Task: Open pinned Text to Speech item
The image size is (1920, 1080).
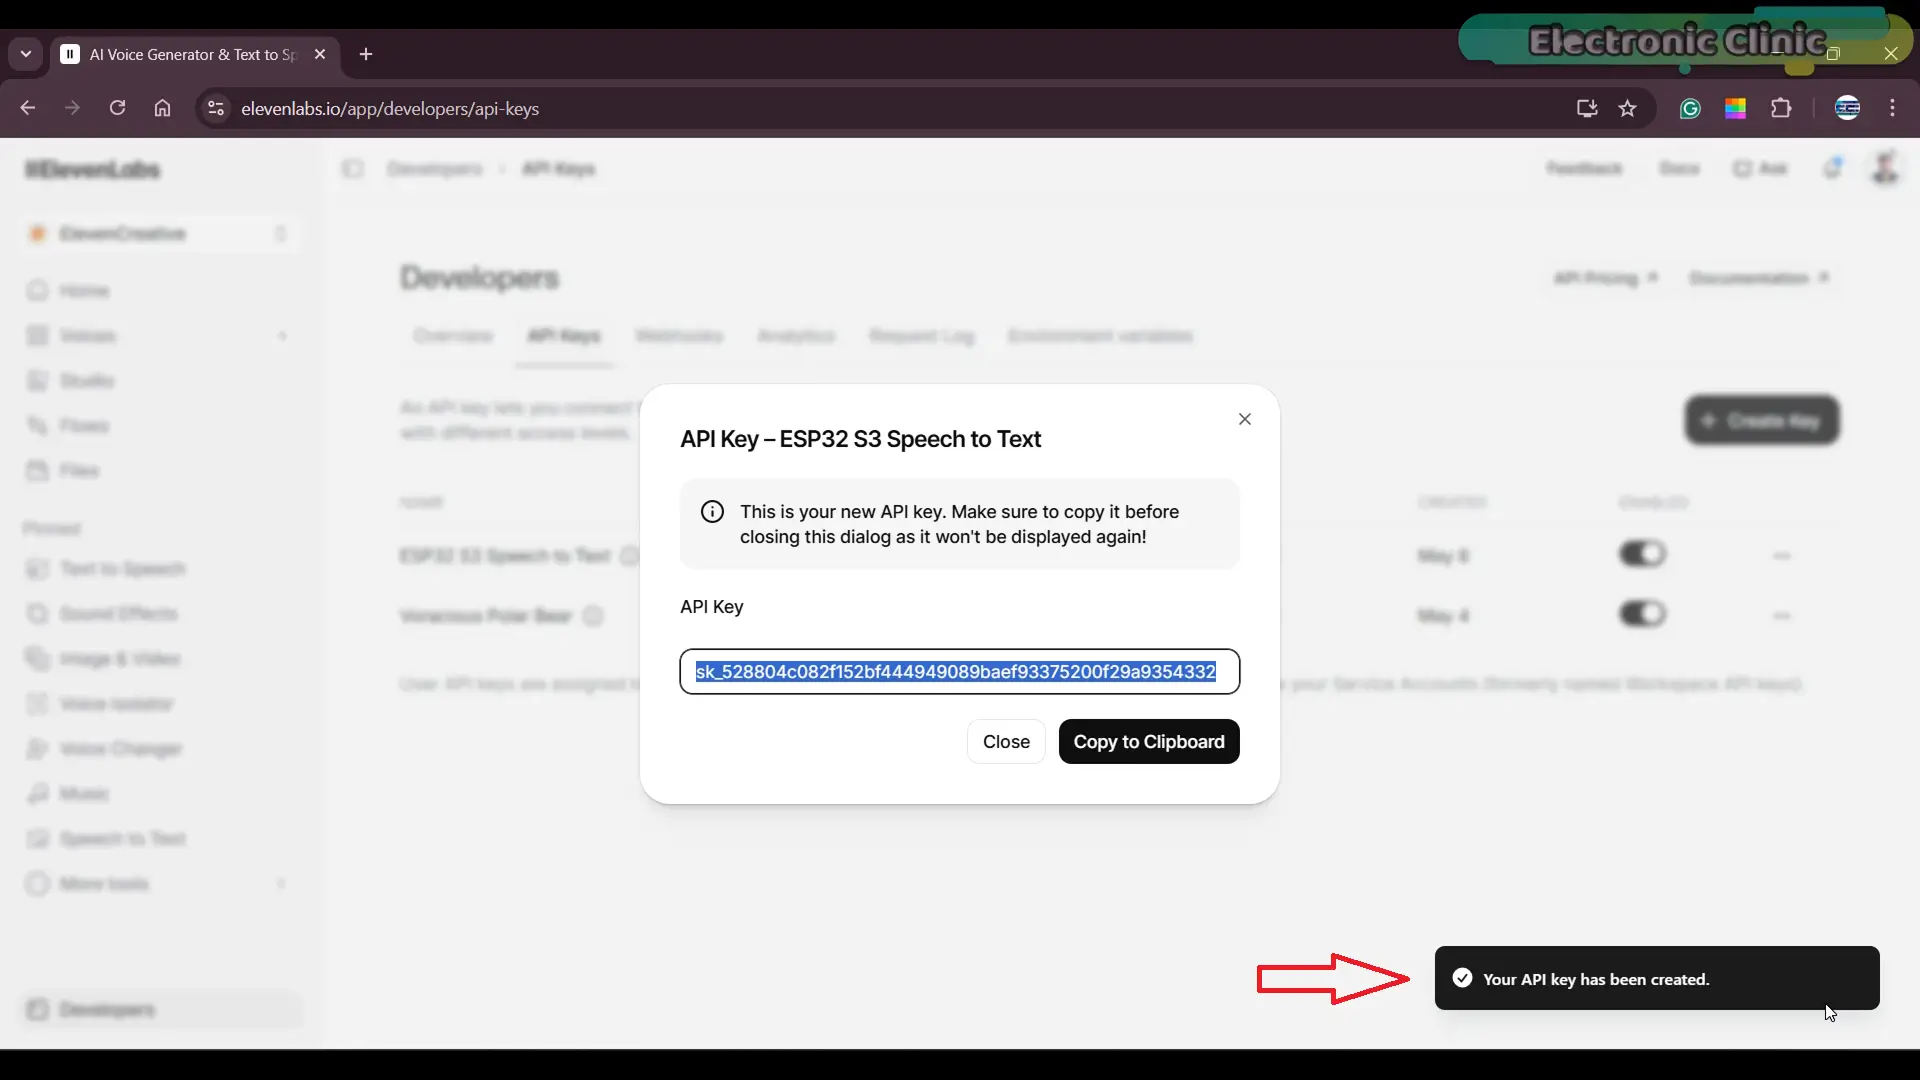Action: pyautogui.click(x=122, y=569)
